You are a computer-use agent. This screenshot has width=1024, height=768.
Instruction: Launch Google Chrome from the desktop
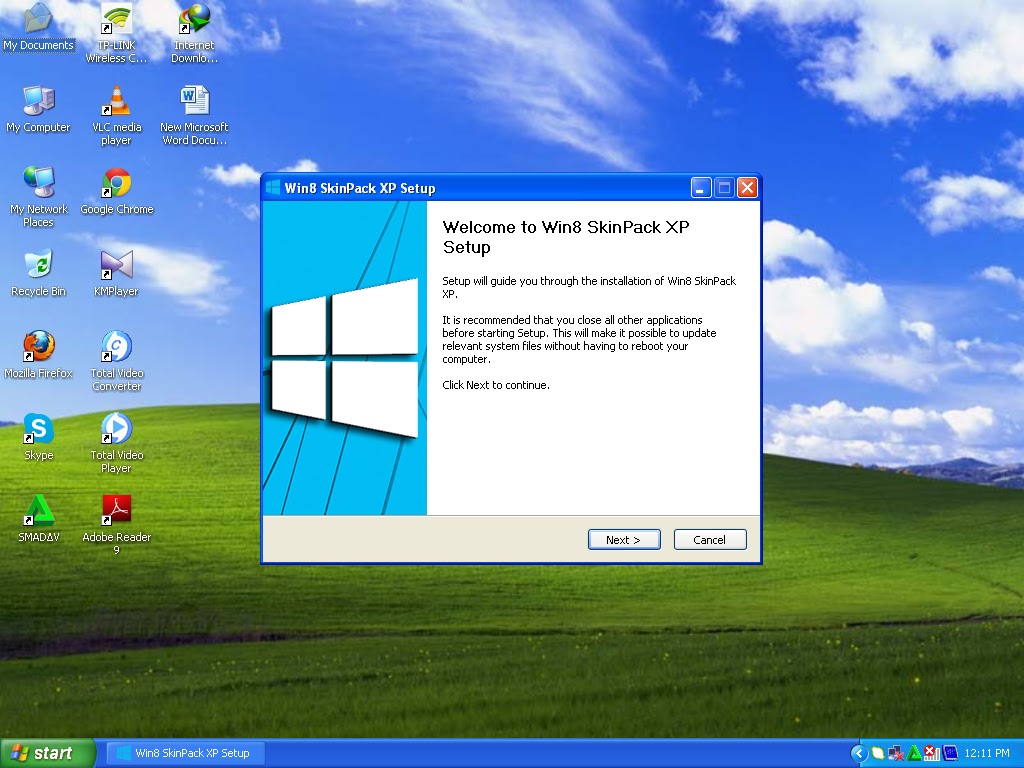116,184
